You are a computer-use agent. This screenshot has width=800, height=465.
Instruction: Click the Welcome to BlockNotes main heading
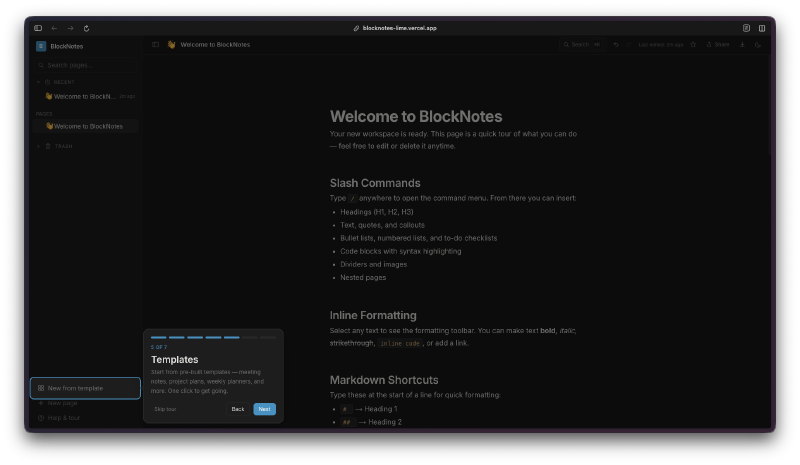point(416,116)
